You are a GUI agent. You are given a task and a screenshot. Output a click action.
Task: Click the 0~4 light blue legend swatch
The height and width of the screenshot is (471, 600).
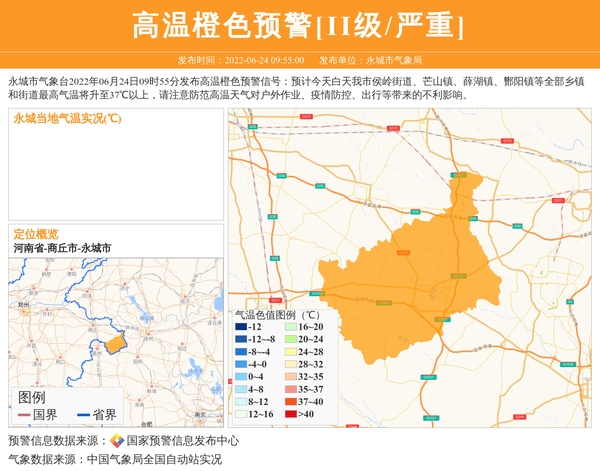click(x=241, y=377)
